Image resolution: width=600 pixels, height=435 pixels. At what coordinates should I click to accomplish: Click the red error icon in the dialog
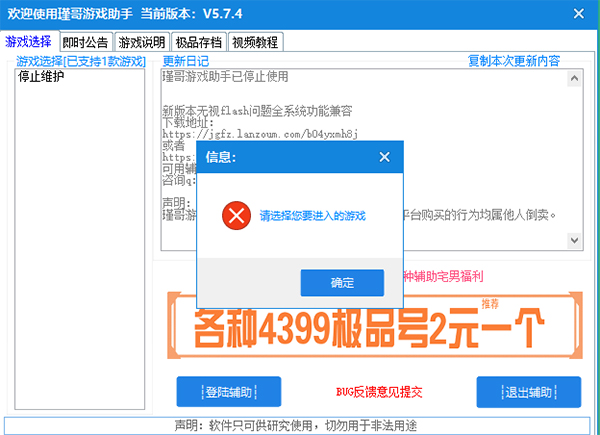point(236,215)
